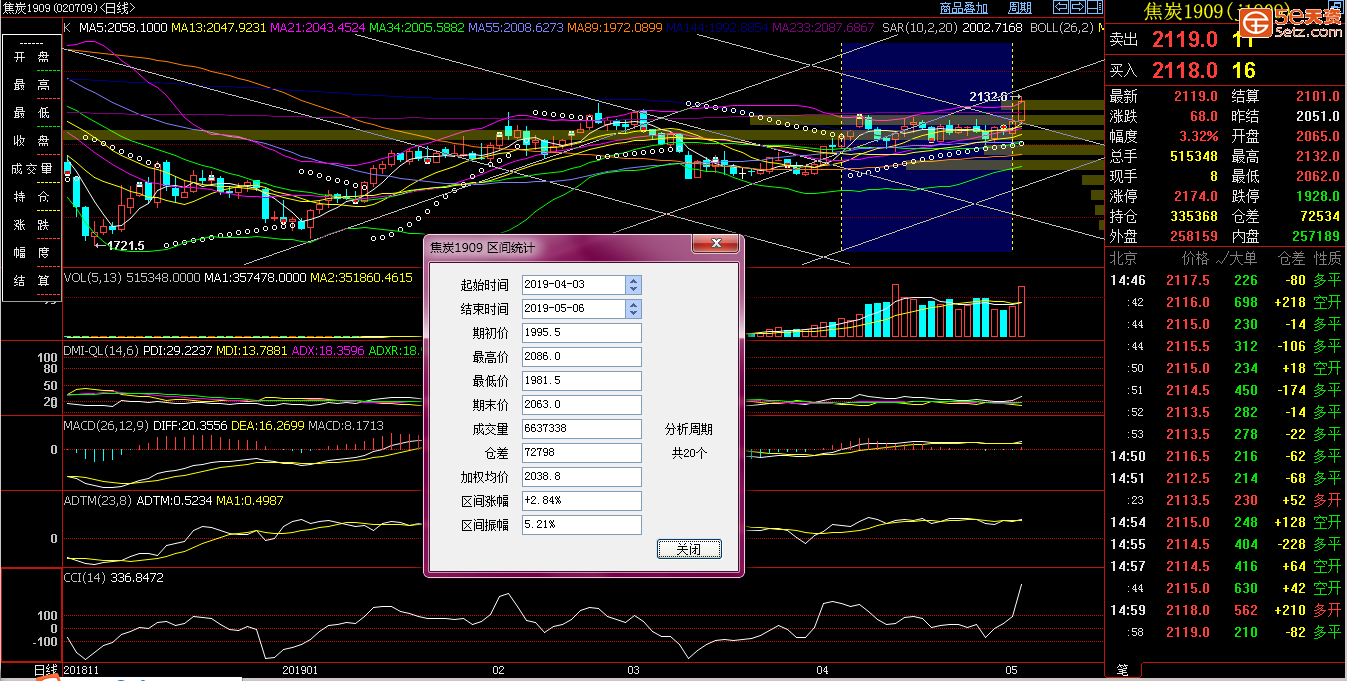Select the 笔 tab at bottom right

pos(1122,670)
